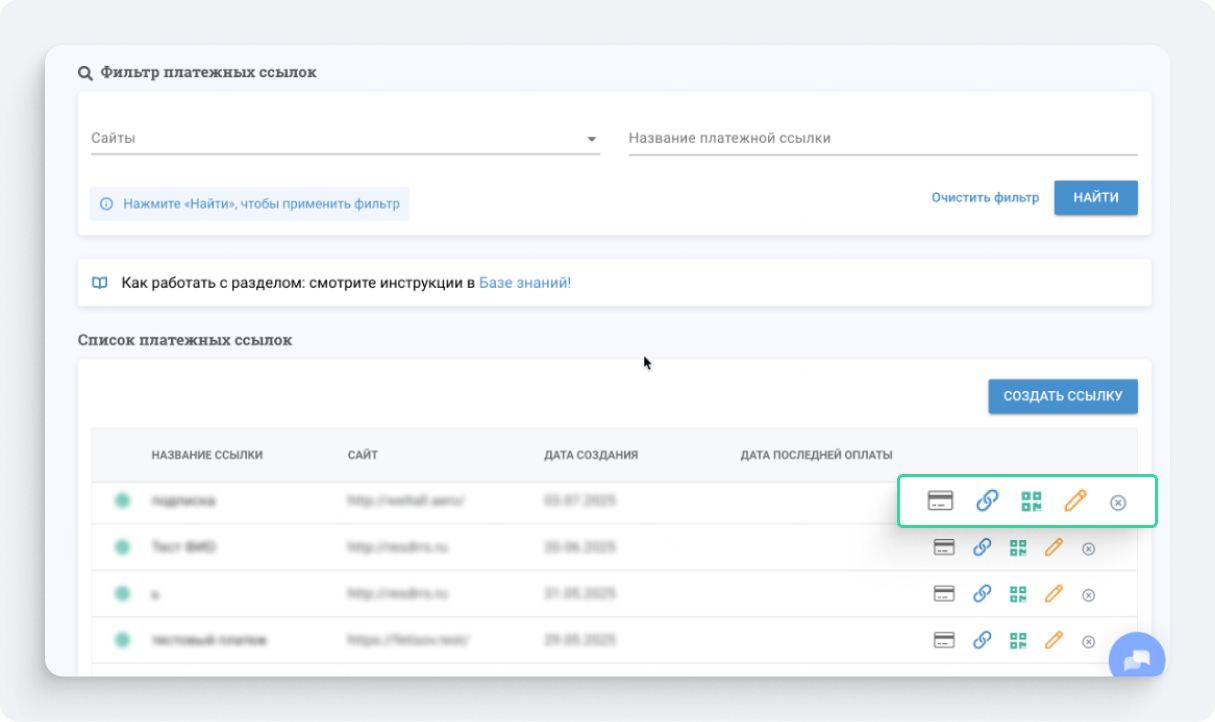This screenshot has height=722, width=1215.
Task: Click the Очистить фильтр link
Action: 985,198
